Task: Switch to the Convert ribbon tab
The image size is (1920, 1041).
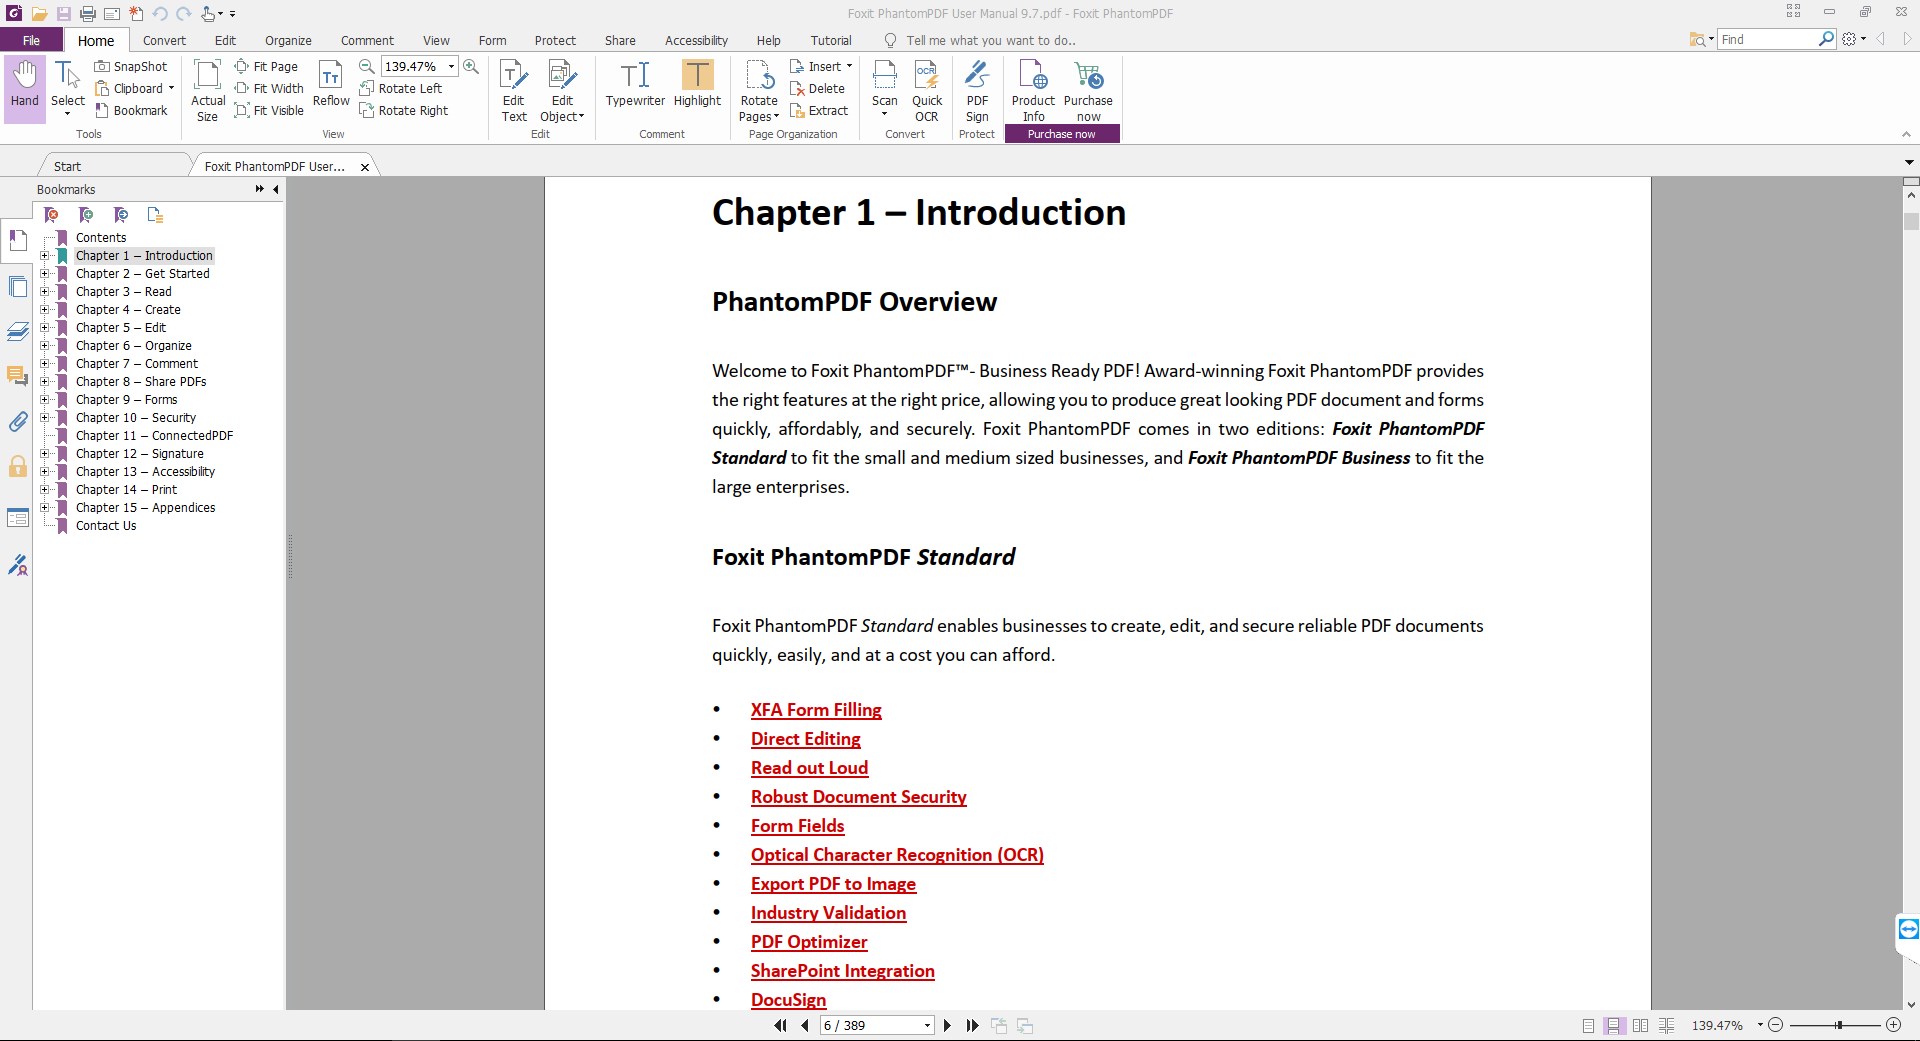Action: (x=164, y=40)
